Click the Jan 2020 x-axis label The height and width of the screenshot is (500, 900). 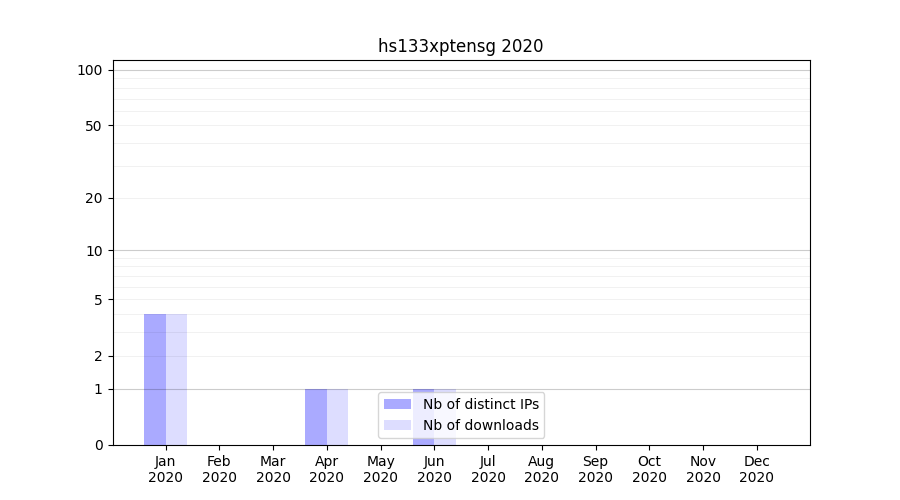tap(166, 469)
